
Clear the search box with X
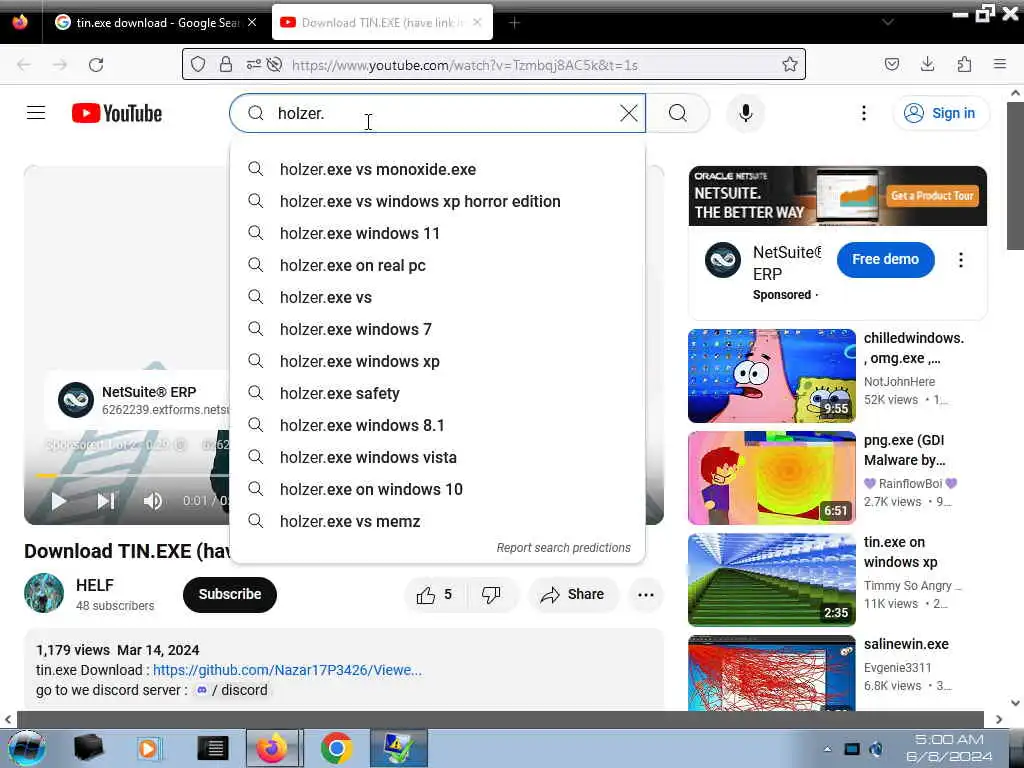point(628,113)
